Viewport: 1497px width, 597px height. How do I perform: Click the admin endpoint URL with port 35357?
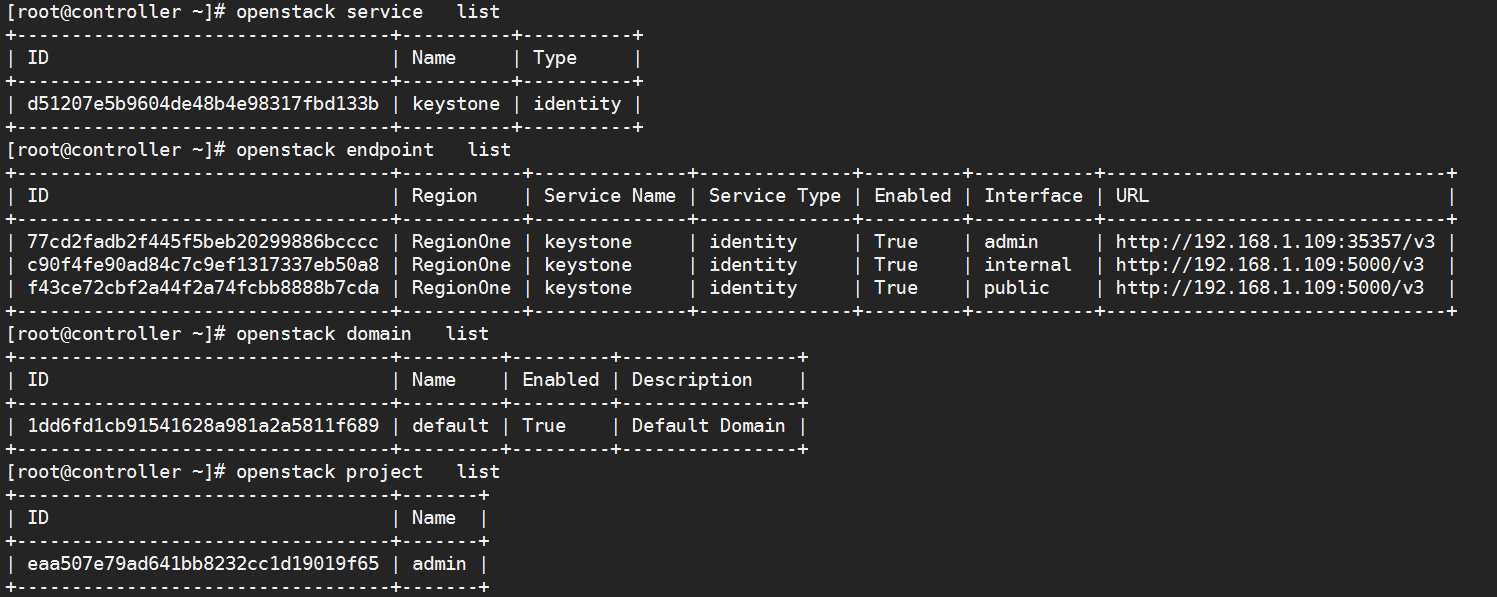click(x=1276, y=242)
